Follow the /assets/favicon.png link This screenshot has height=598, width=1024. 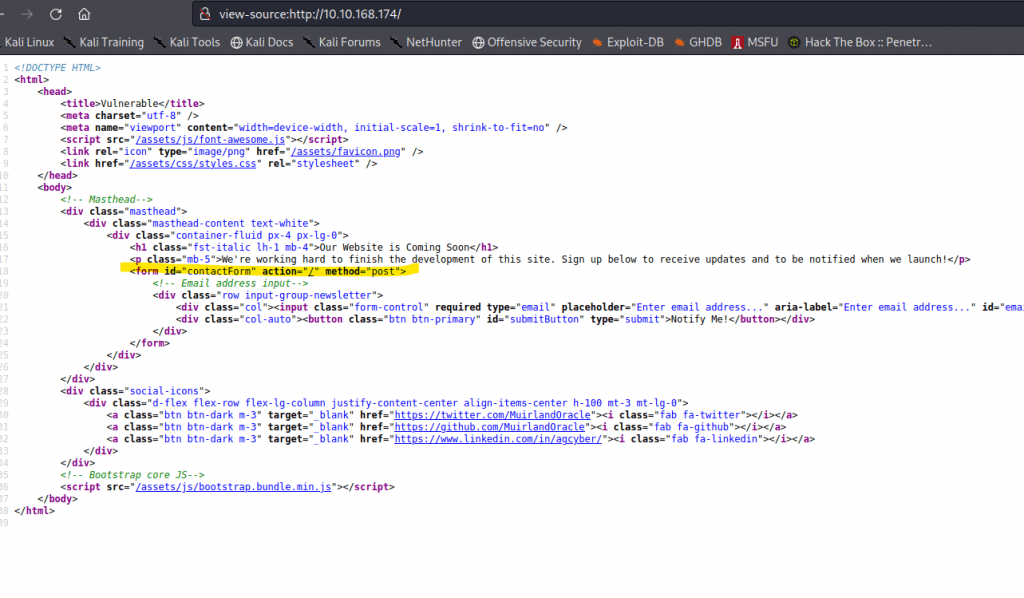pos(345,151)
